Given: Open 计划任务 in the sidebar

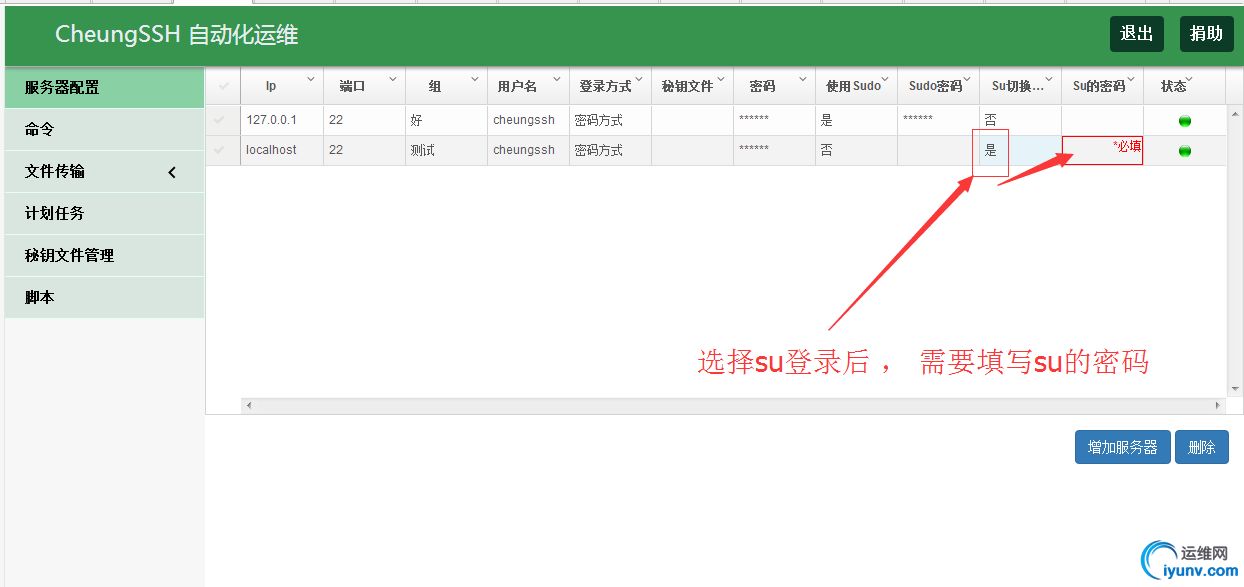Looking at the screenshot, I should click(104, 214).
